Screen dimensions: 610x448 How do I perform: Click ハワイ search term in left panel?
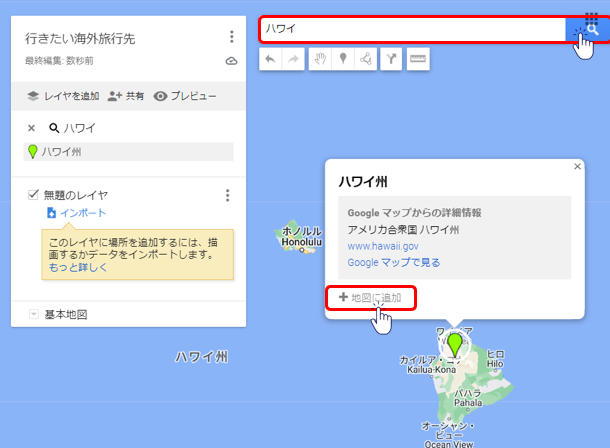coord(79,128)
